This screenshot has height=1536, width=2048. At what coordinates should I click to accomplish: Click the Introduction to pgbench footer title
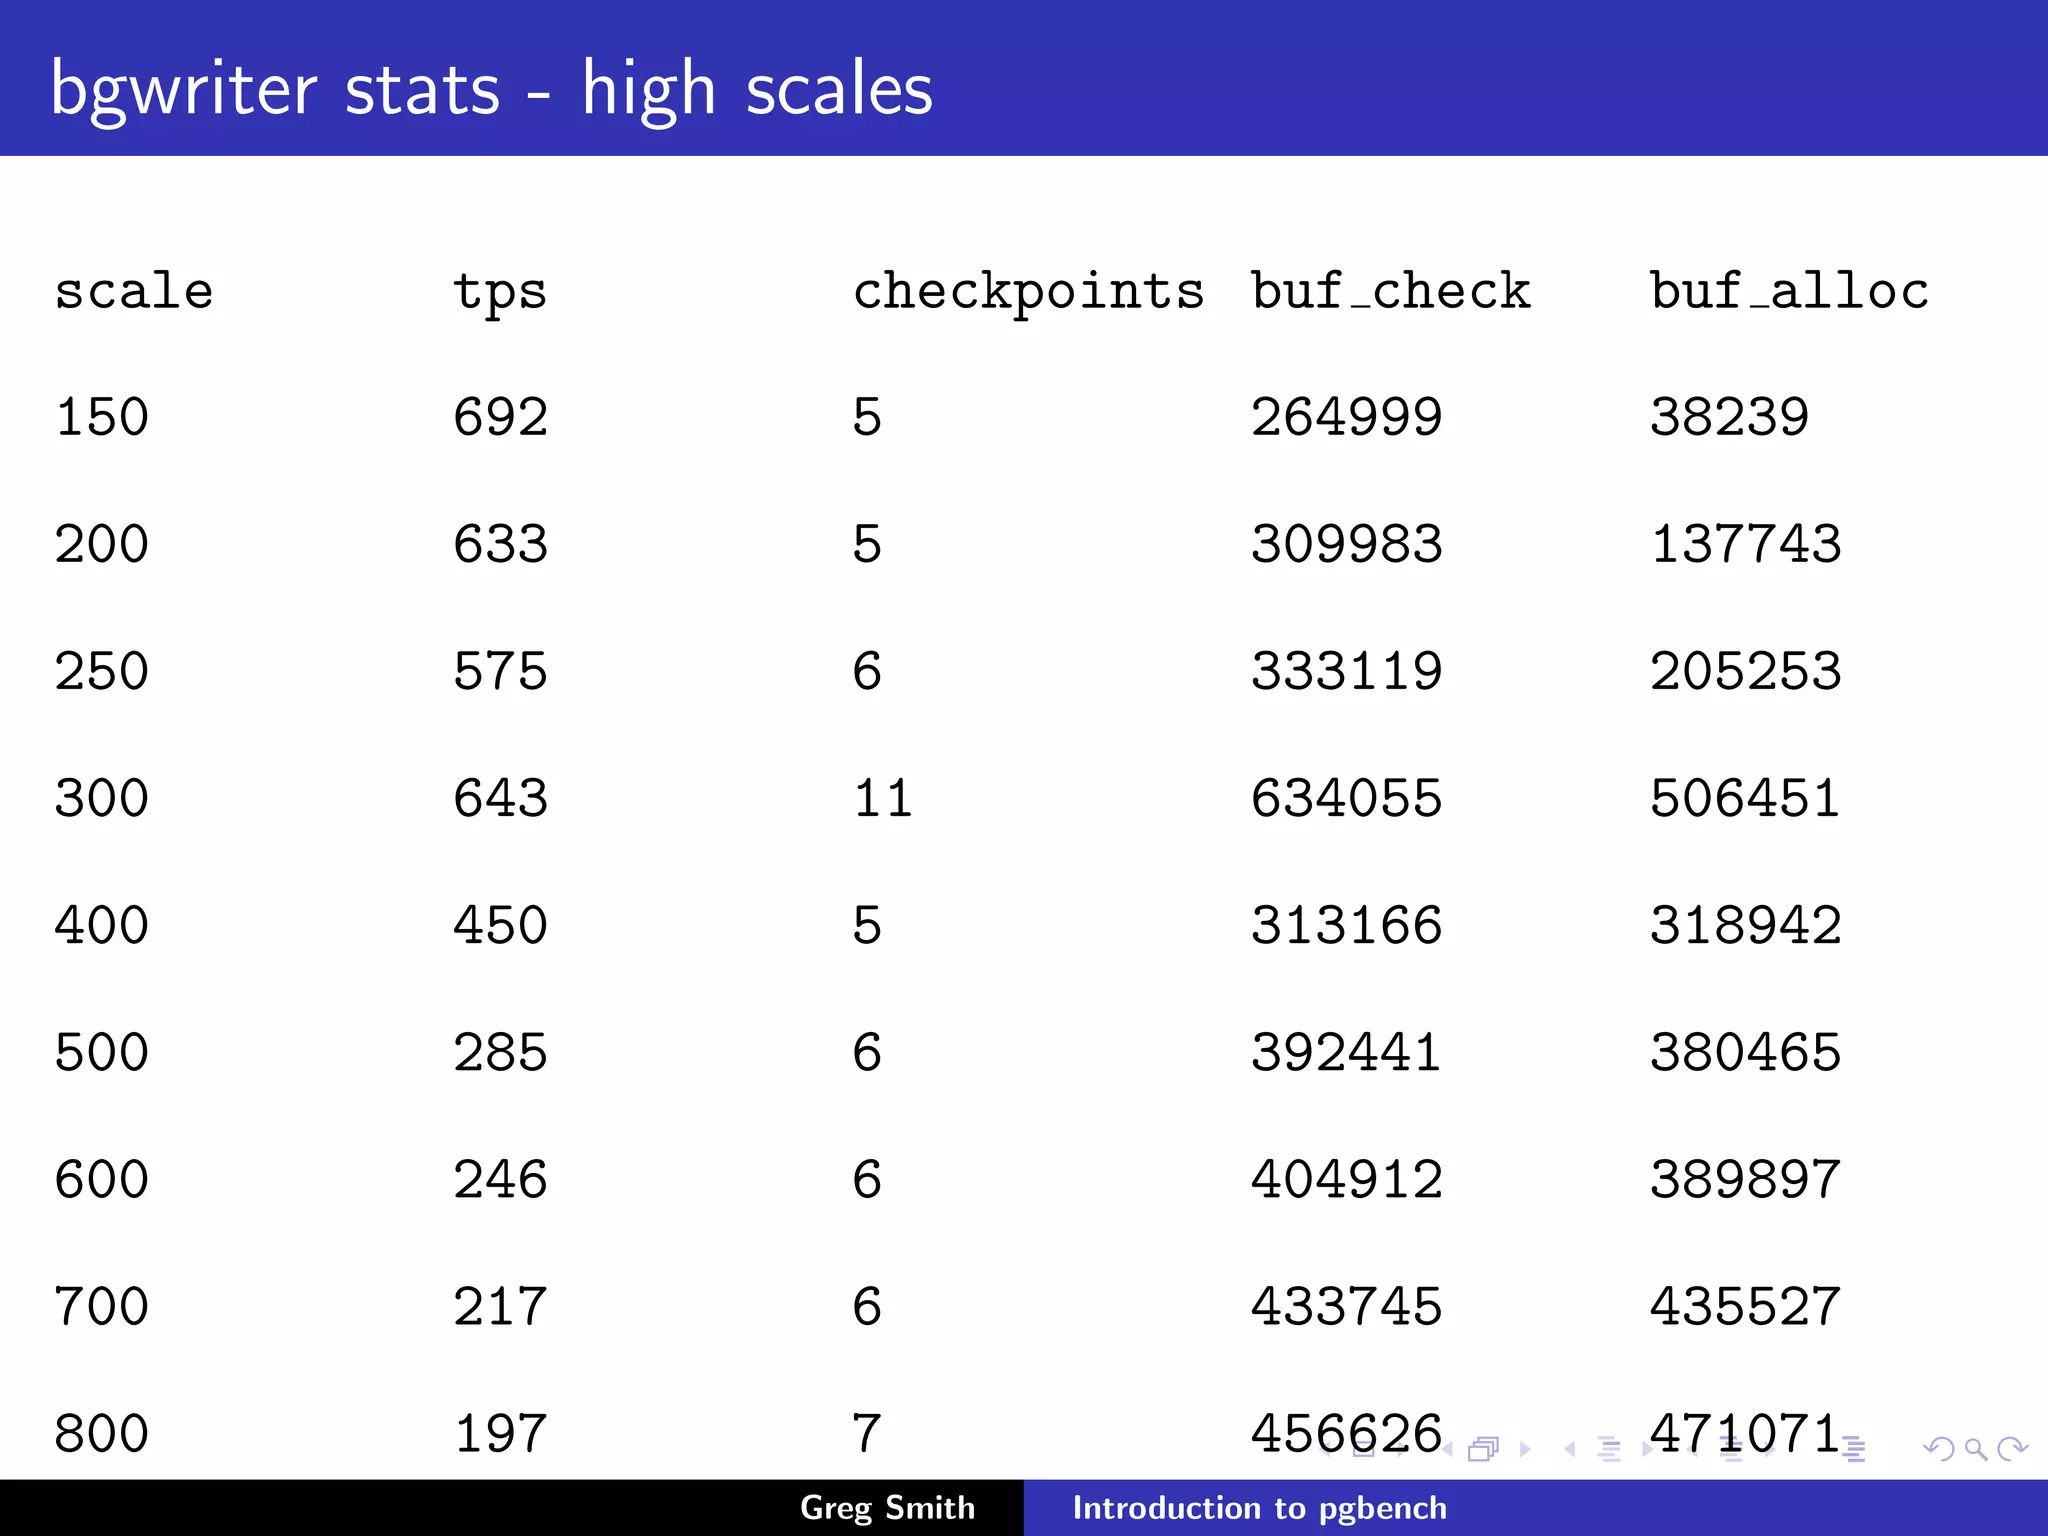(1259, 1507)
